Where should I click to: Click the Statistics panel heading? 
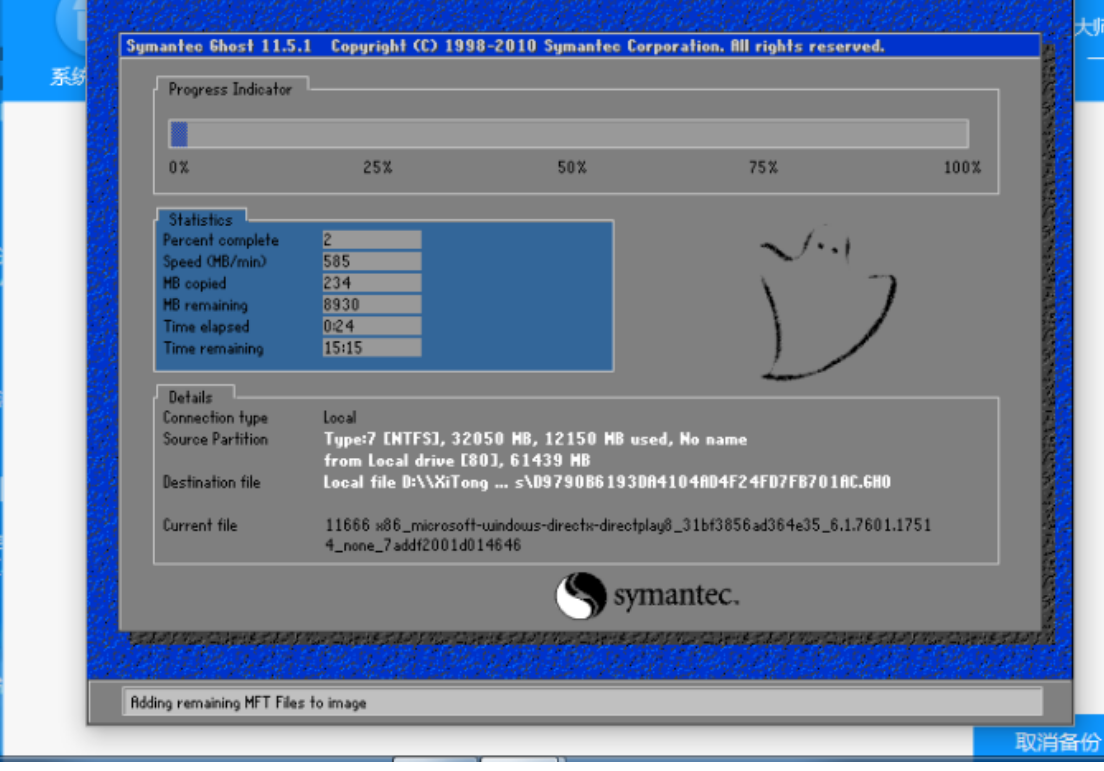point(200,220)
